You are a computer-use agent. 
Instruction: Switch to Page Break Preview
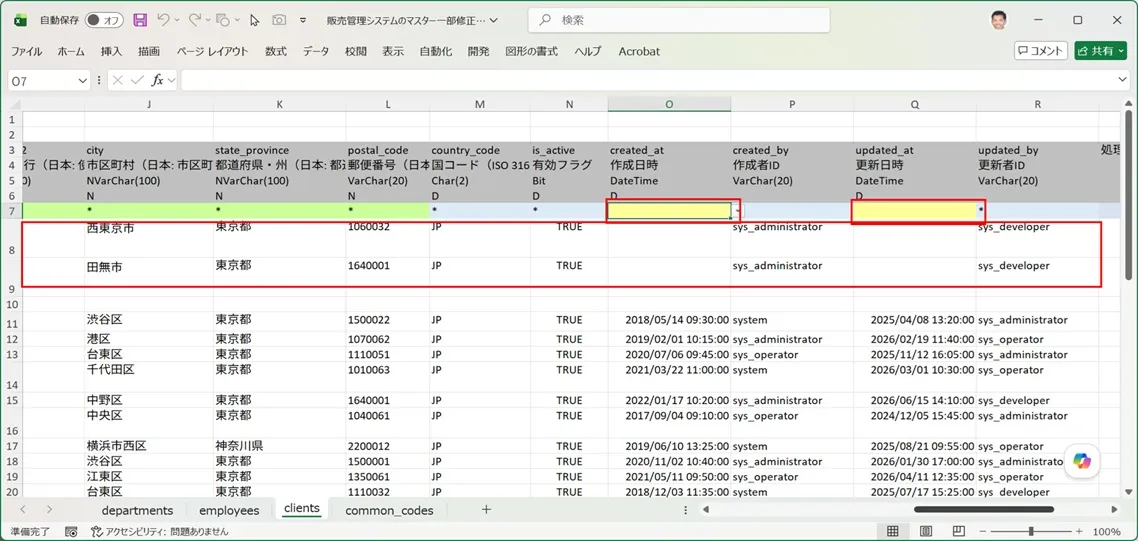[x=958, y=531]
